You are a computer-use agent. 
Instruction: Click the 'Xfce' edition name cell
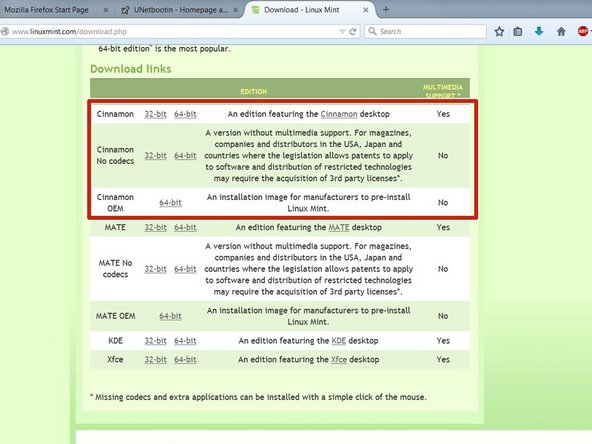coord(115,359)
